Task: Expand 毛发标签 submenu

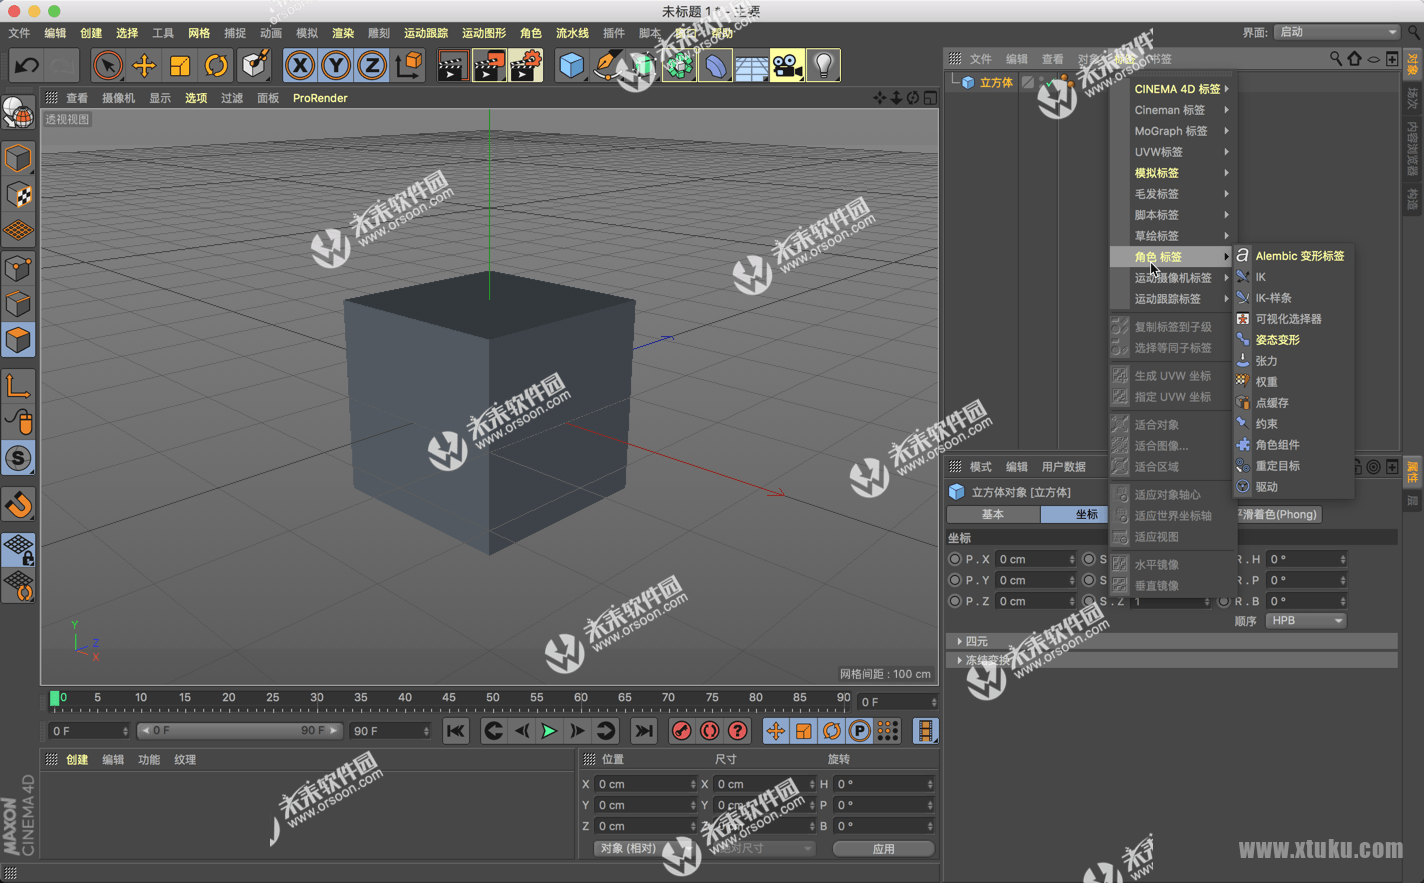Action: coord(1172,194)
